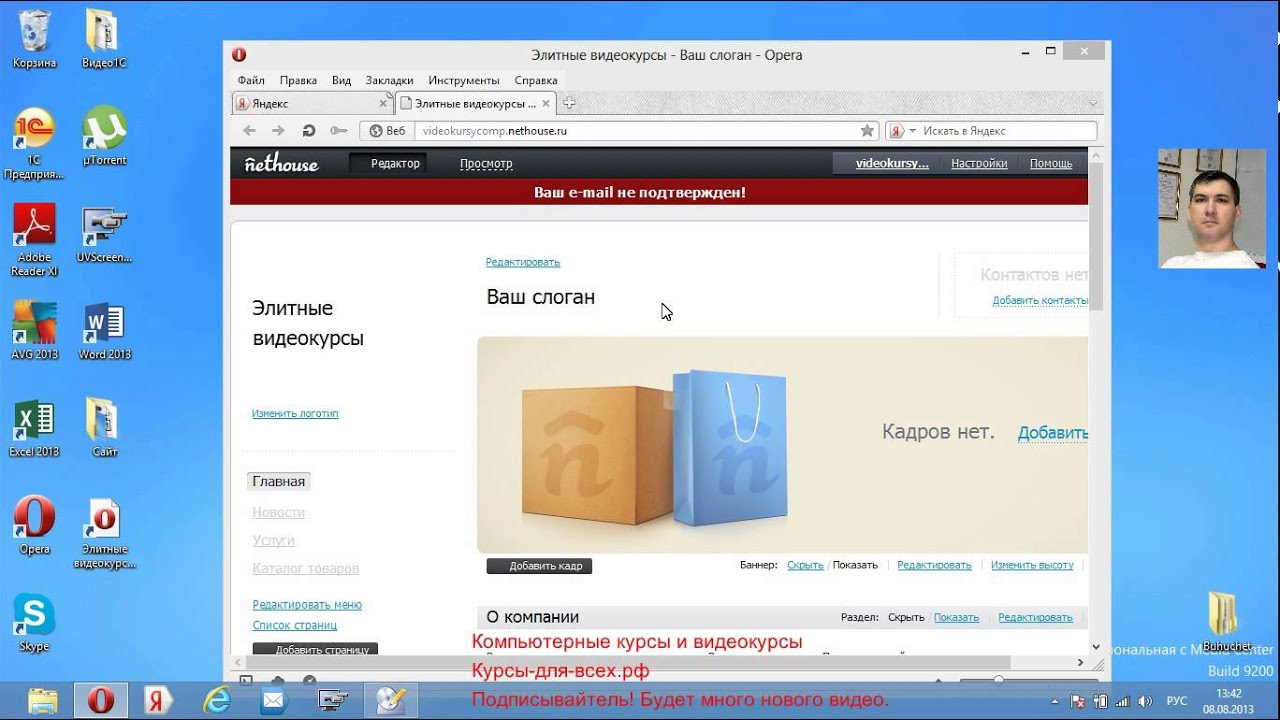The image size is (1280, 720).
Task: Click the Opera icon in the taskbar
Action: point(100,701)
